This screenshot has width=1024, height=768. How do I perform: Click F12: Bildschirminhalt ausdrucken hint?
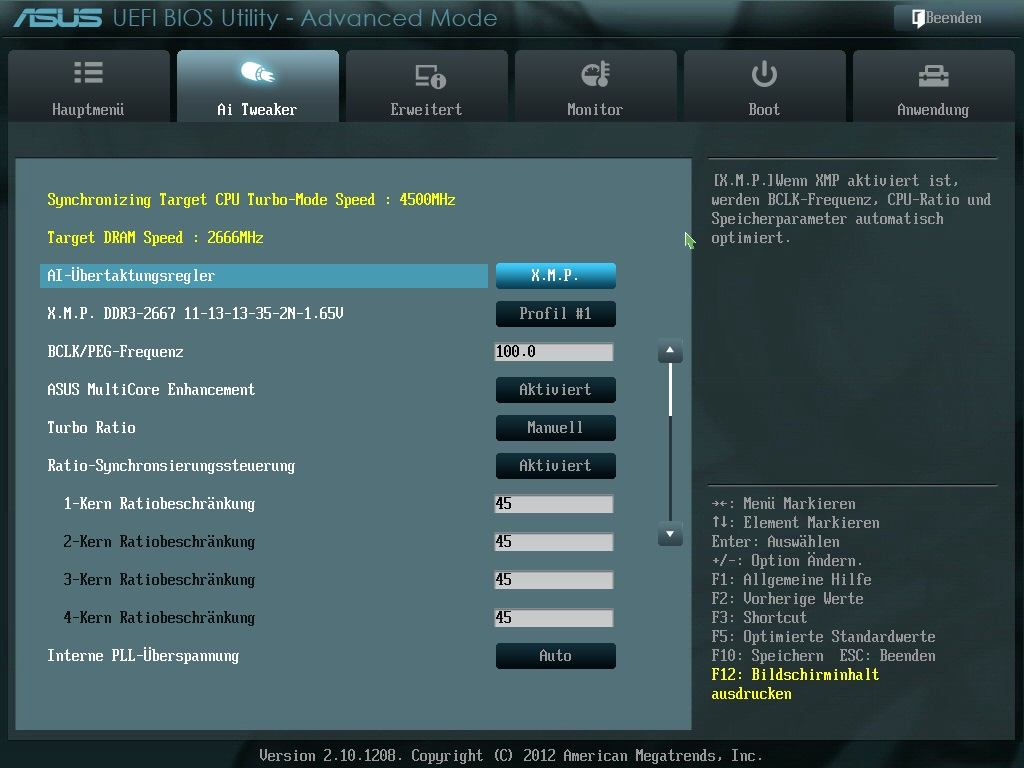795,684
